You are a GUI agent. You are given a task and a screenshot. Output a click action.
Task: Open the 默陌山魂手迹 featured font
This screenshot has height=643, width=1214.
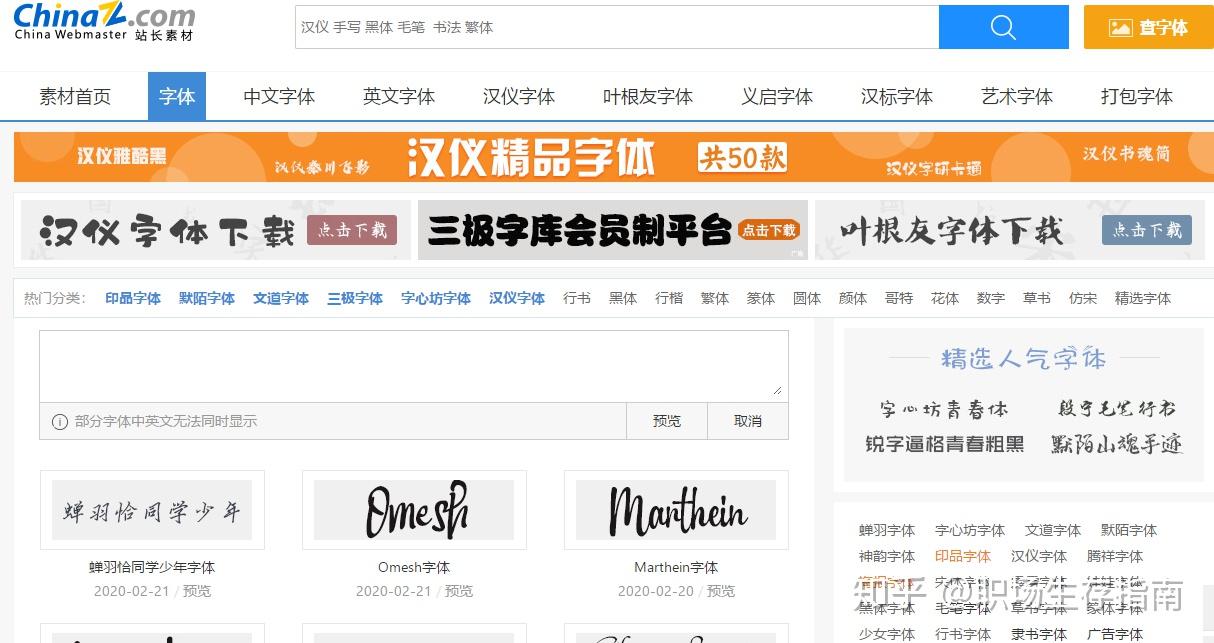pyautogui.click(x=1117, y=444)
